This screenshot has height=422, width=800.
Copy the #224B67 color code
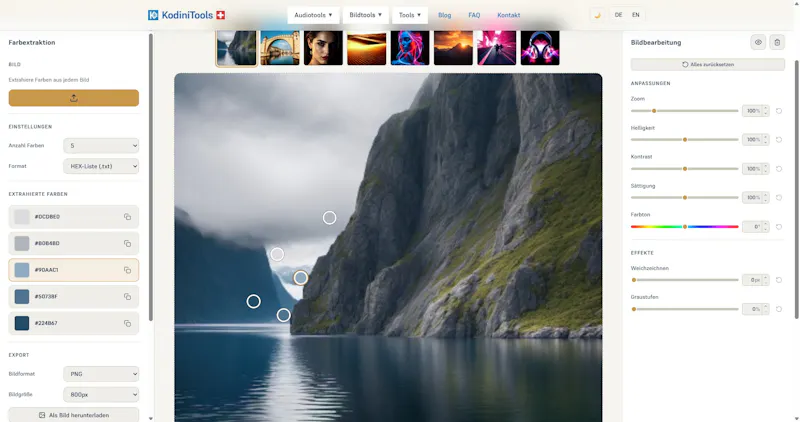(128, 323)
